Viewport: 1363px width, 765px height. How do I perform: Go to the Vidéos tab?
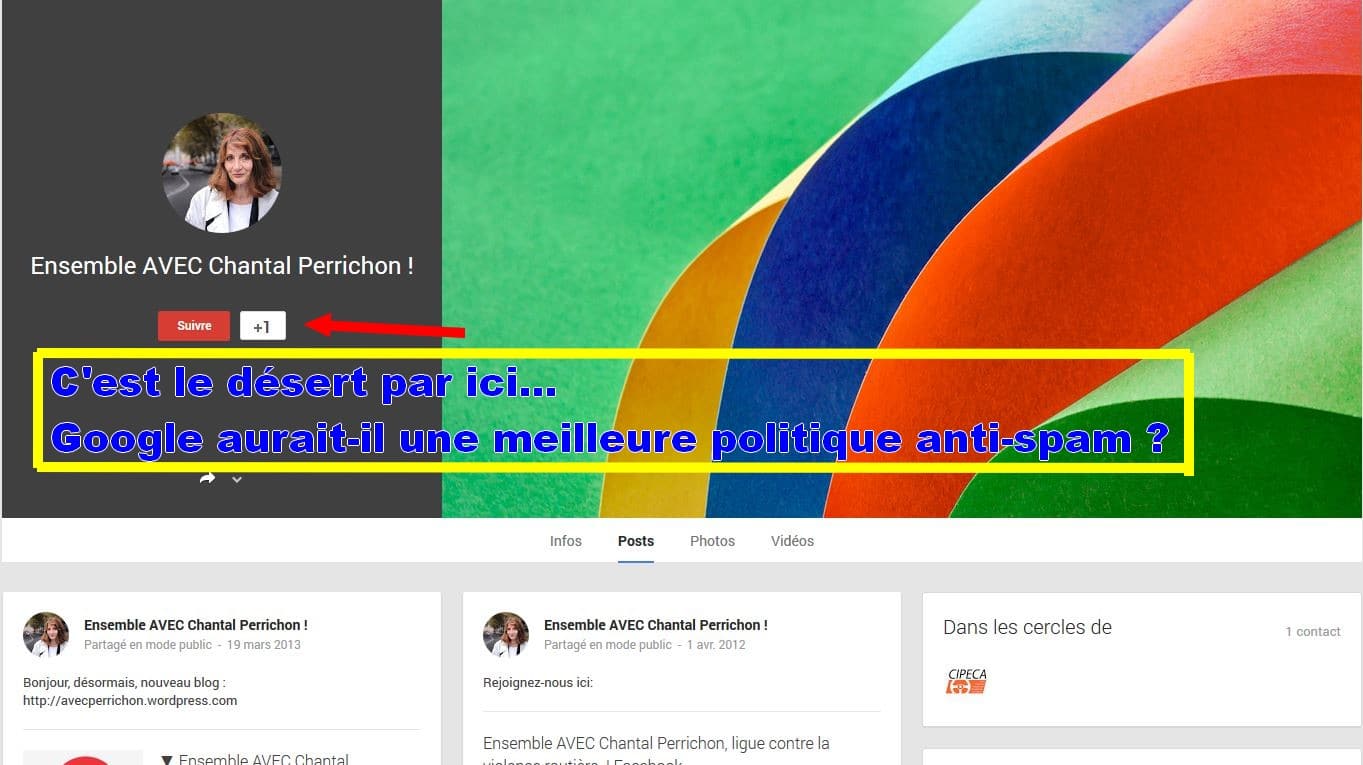click(792, 541)
